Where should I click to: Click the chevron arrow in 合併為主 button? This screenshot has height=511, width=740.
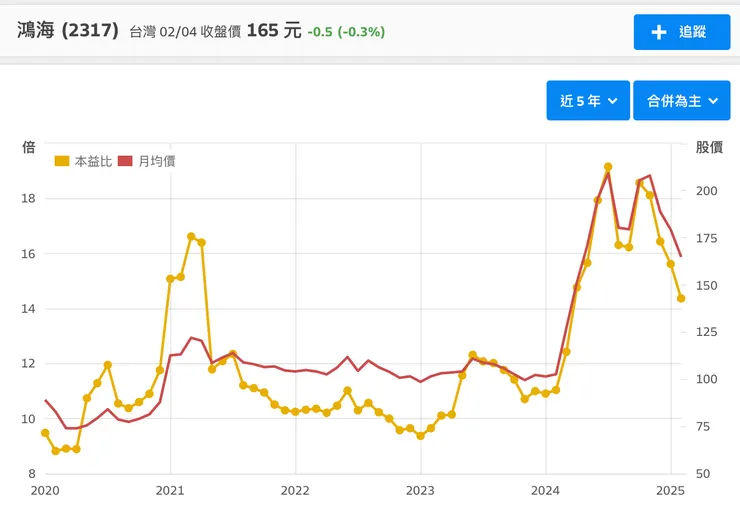pos(713,101)
